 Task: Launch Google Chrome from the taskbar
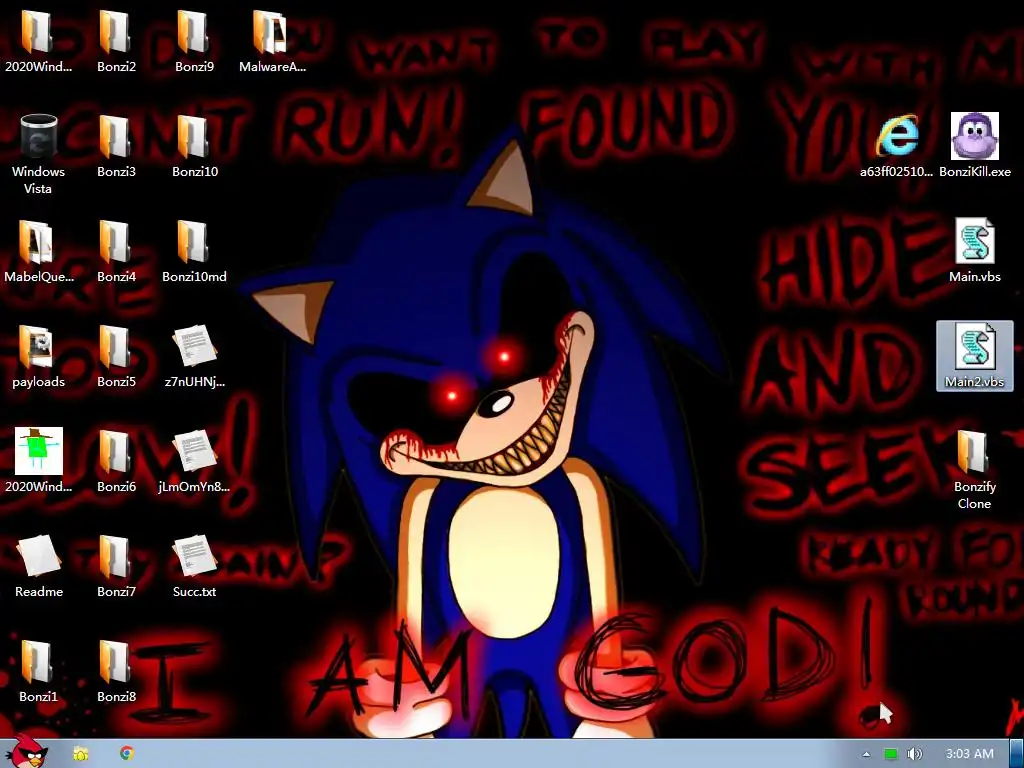point(127,753)
